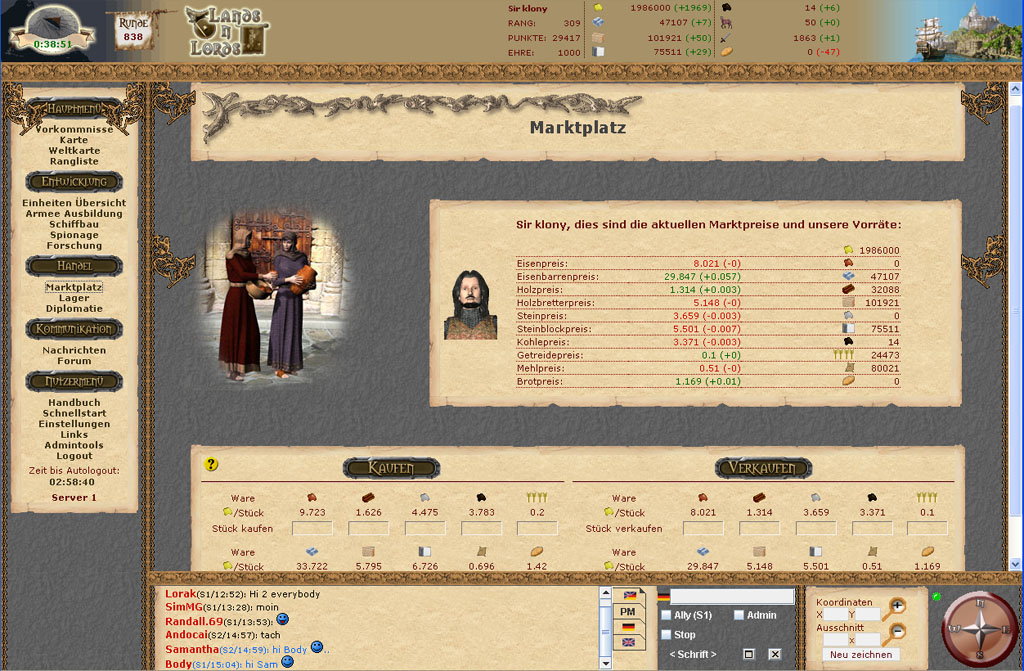Click the compass rose navigation control
Screen dimensions: 1024x671
point(979,630)
